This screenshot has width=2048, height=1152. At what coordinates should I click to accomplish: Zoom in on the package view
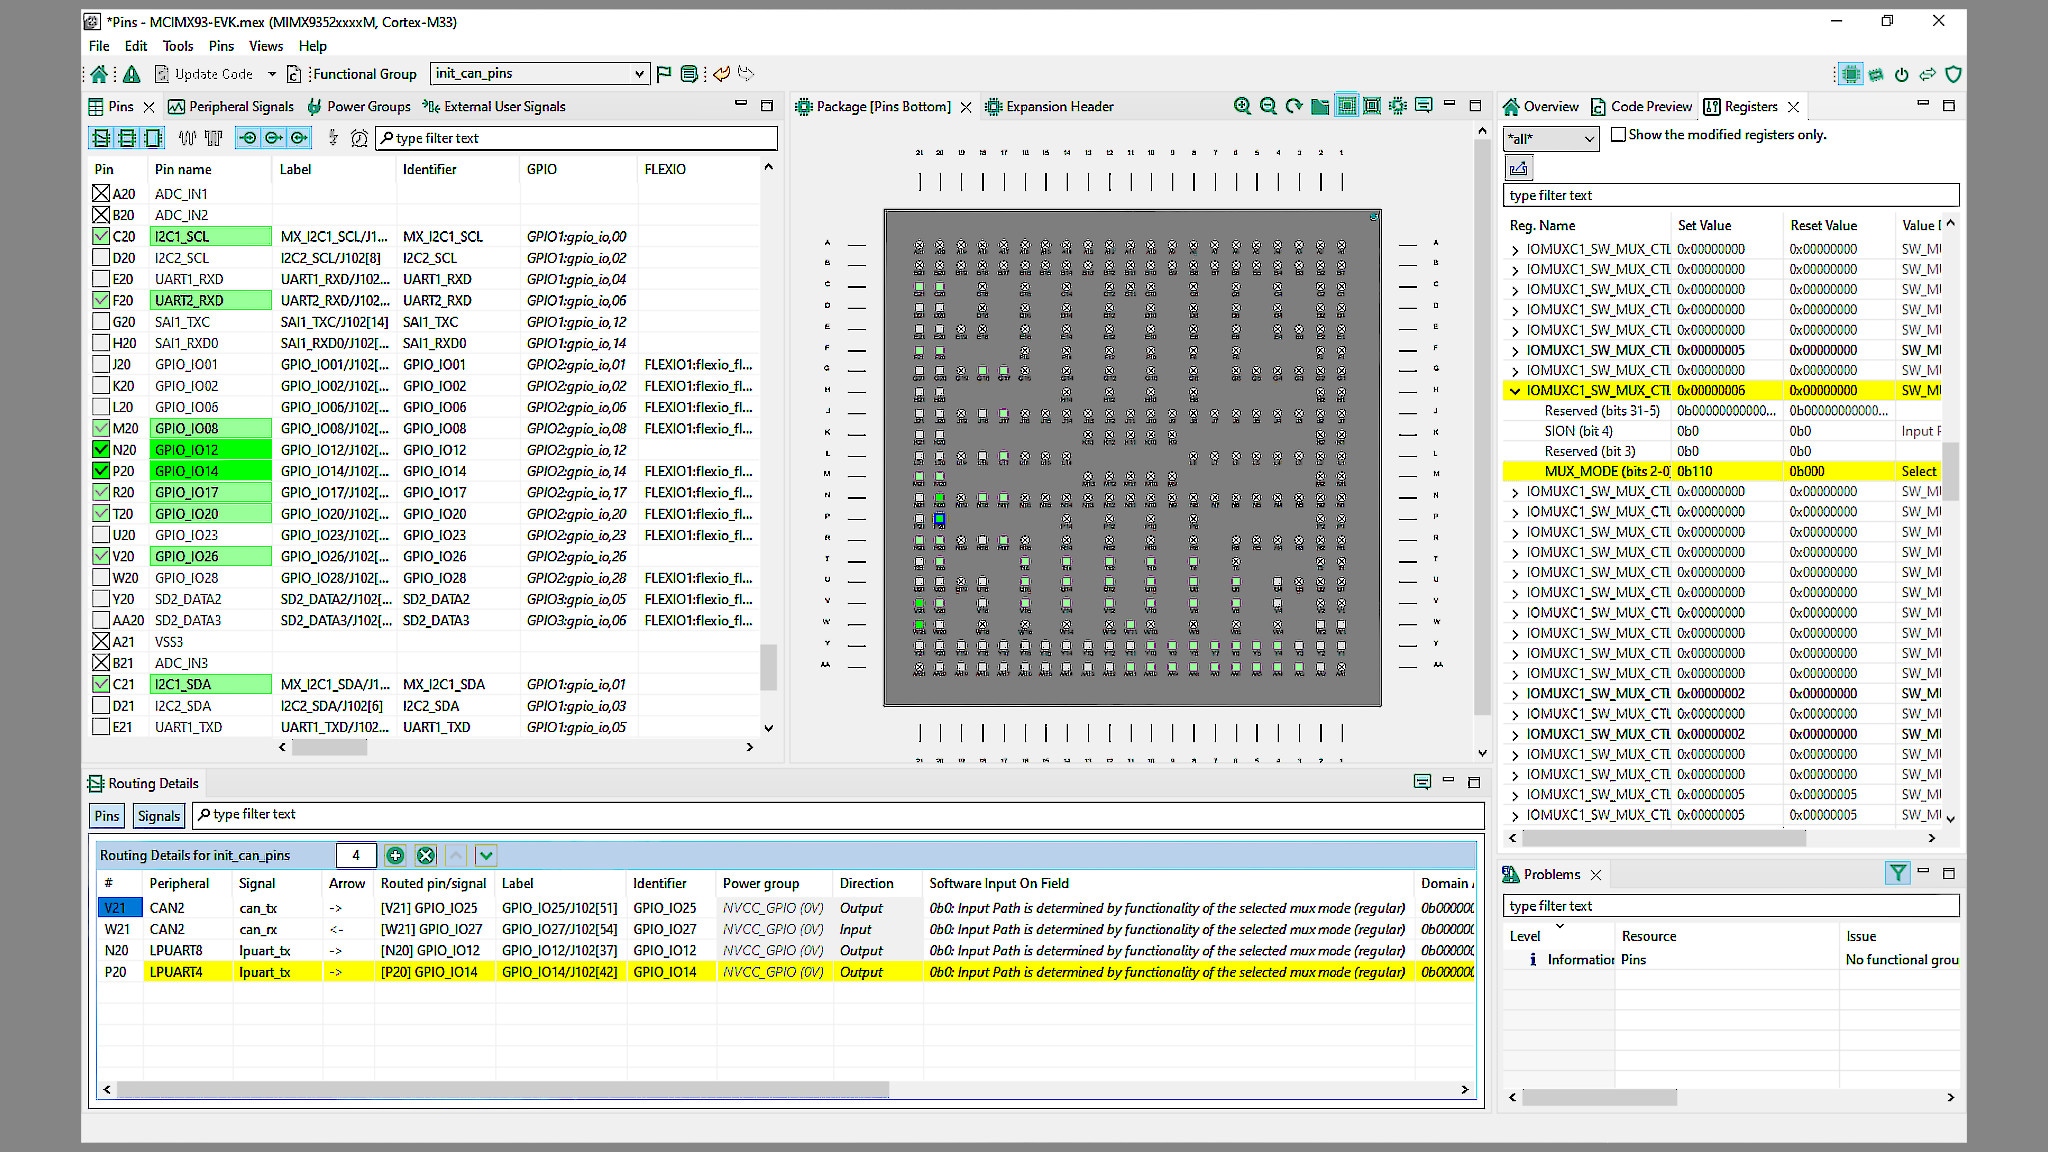pyautogui.click(x=1242, y=106)
